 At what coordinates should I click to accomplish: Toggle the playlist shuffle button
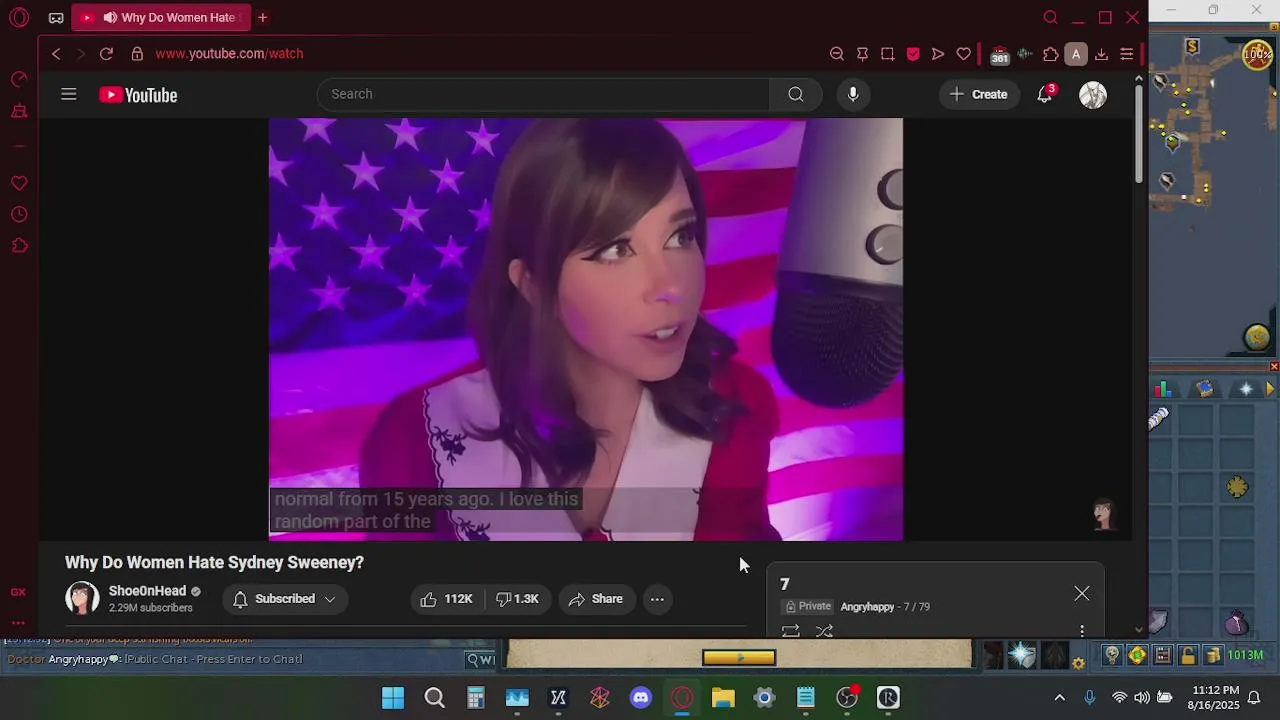click(824, 631)
